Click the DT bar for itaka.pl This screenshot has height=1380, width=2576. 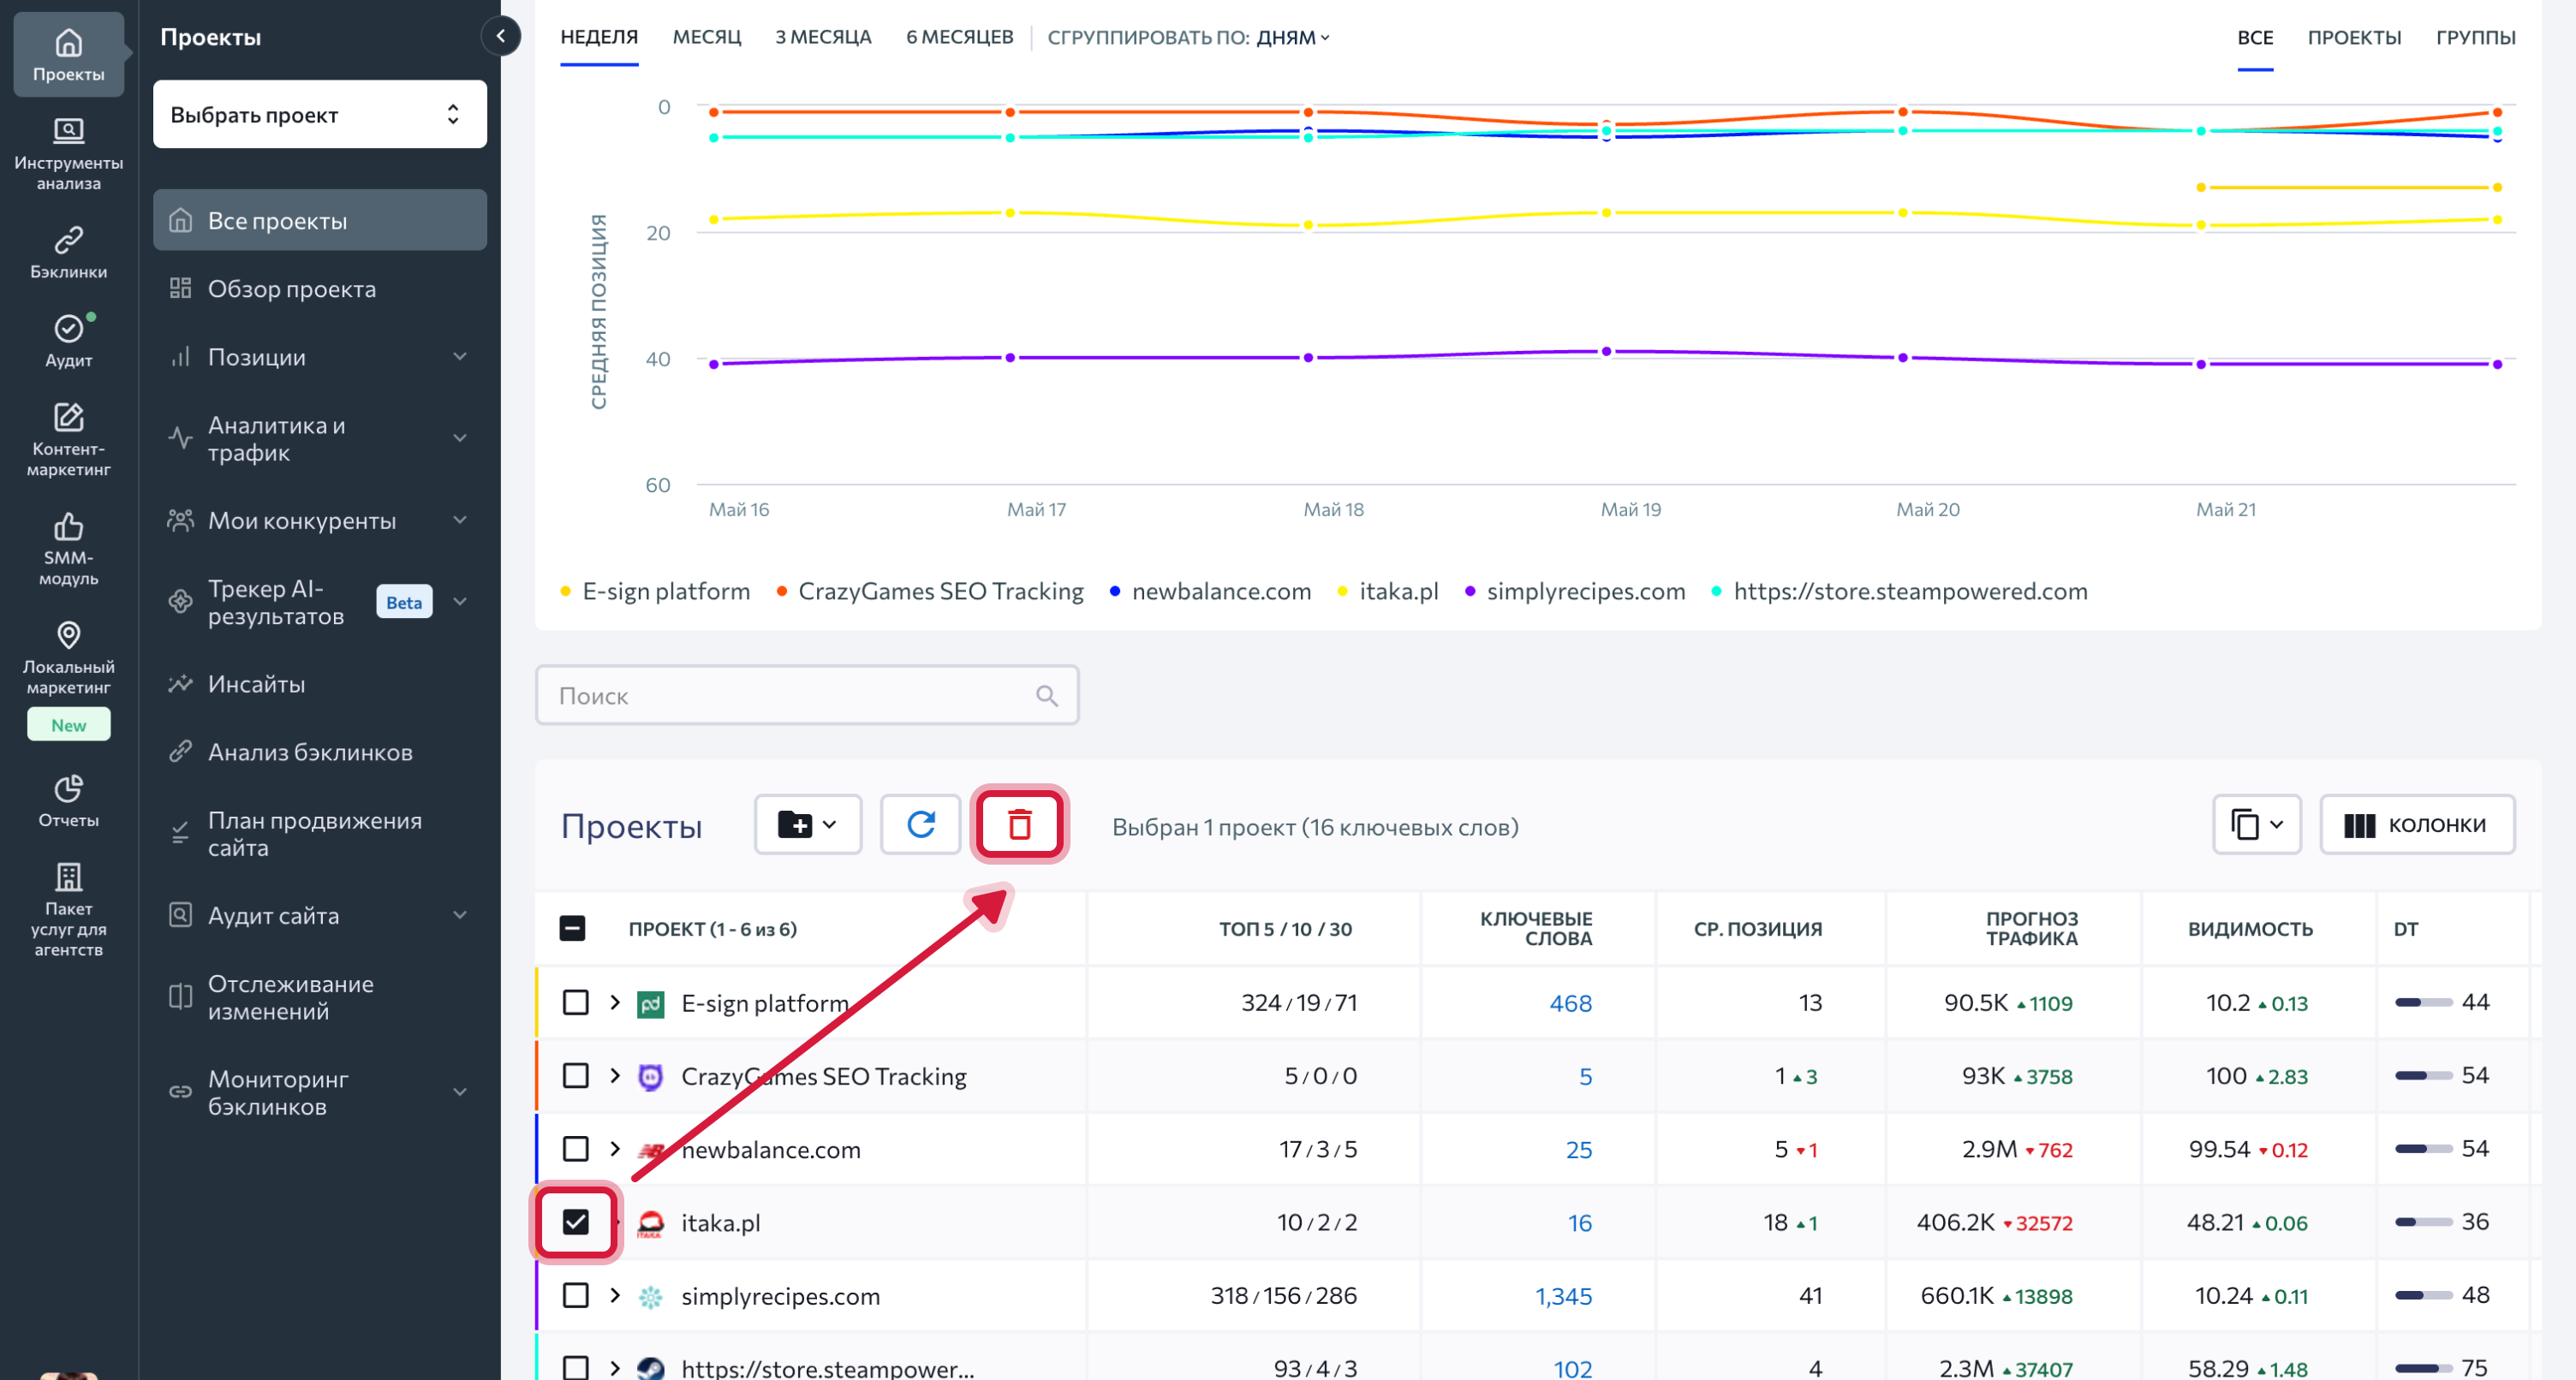[2423, 1222]
